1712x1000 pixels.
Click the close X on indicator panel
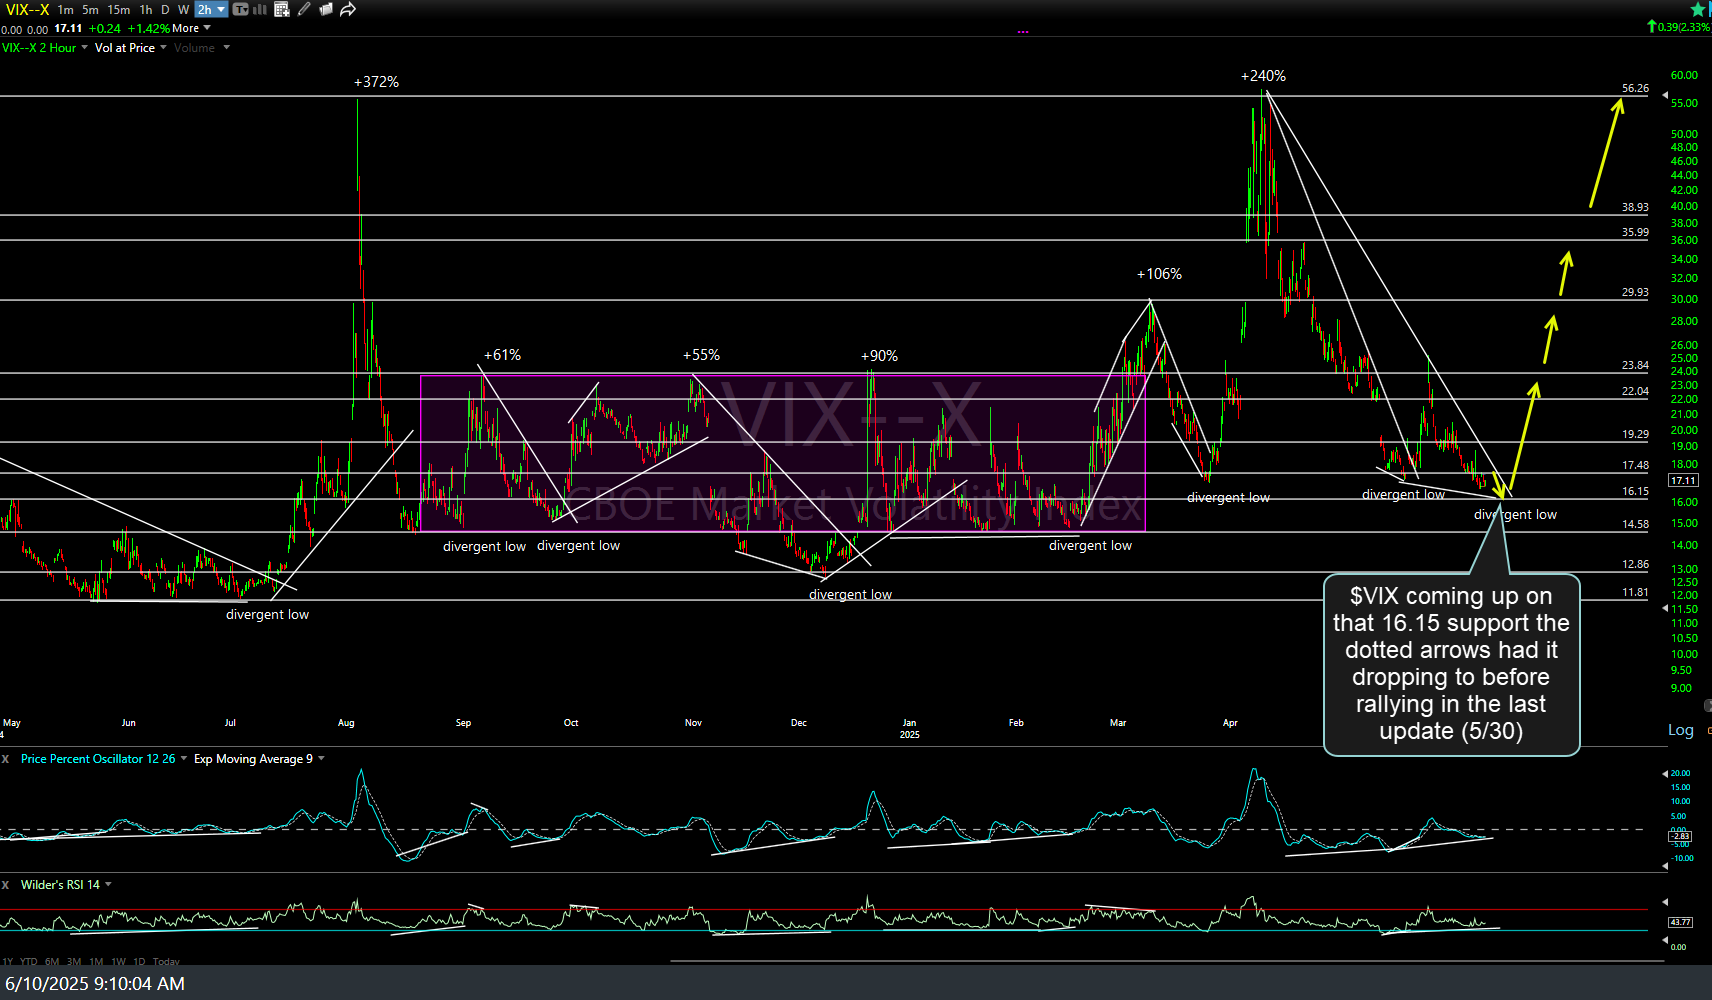[x=6, y=759]
